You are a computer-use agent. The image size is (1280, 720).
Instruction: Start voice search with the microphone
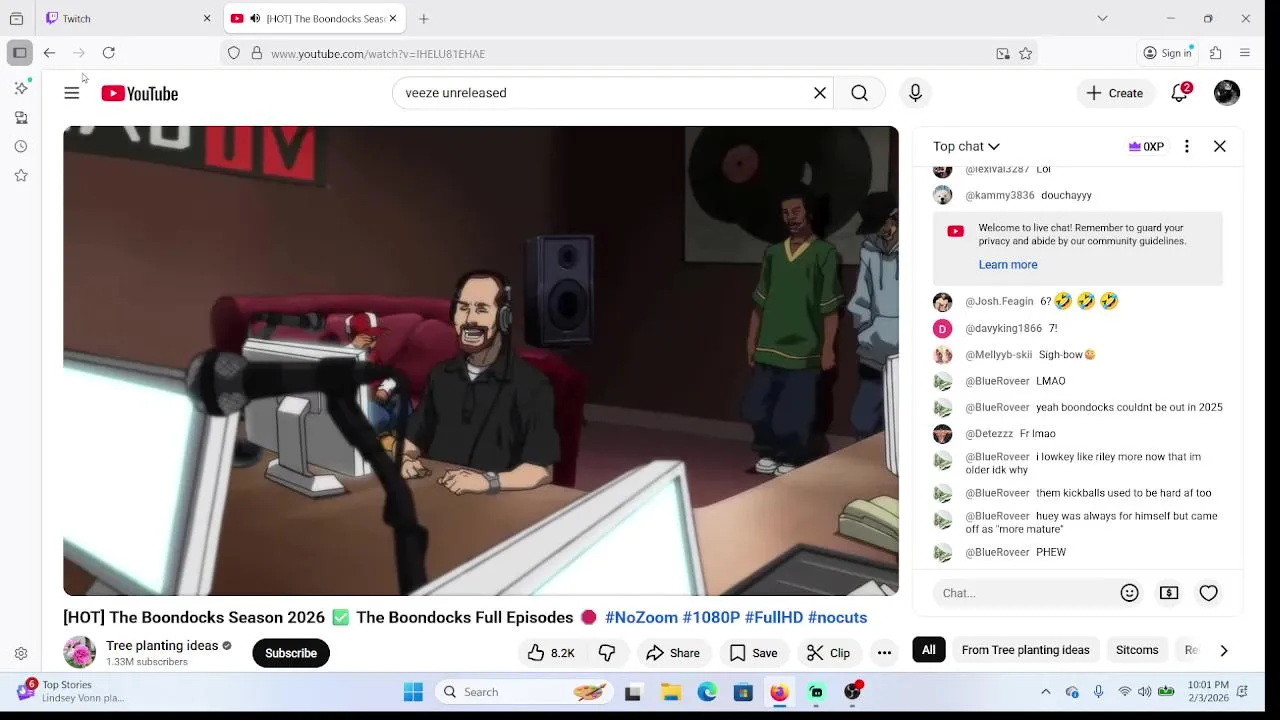915,93
